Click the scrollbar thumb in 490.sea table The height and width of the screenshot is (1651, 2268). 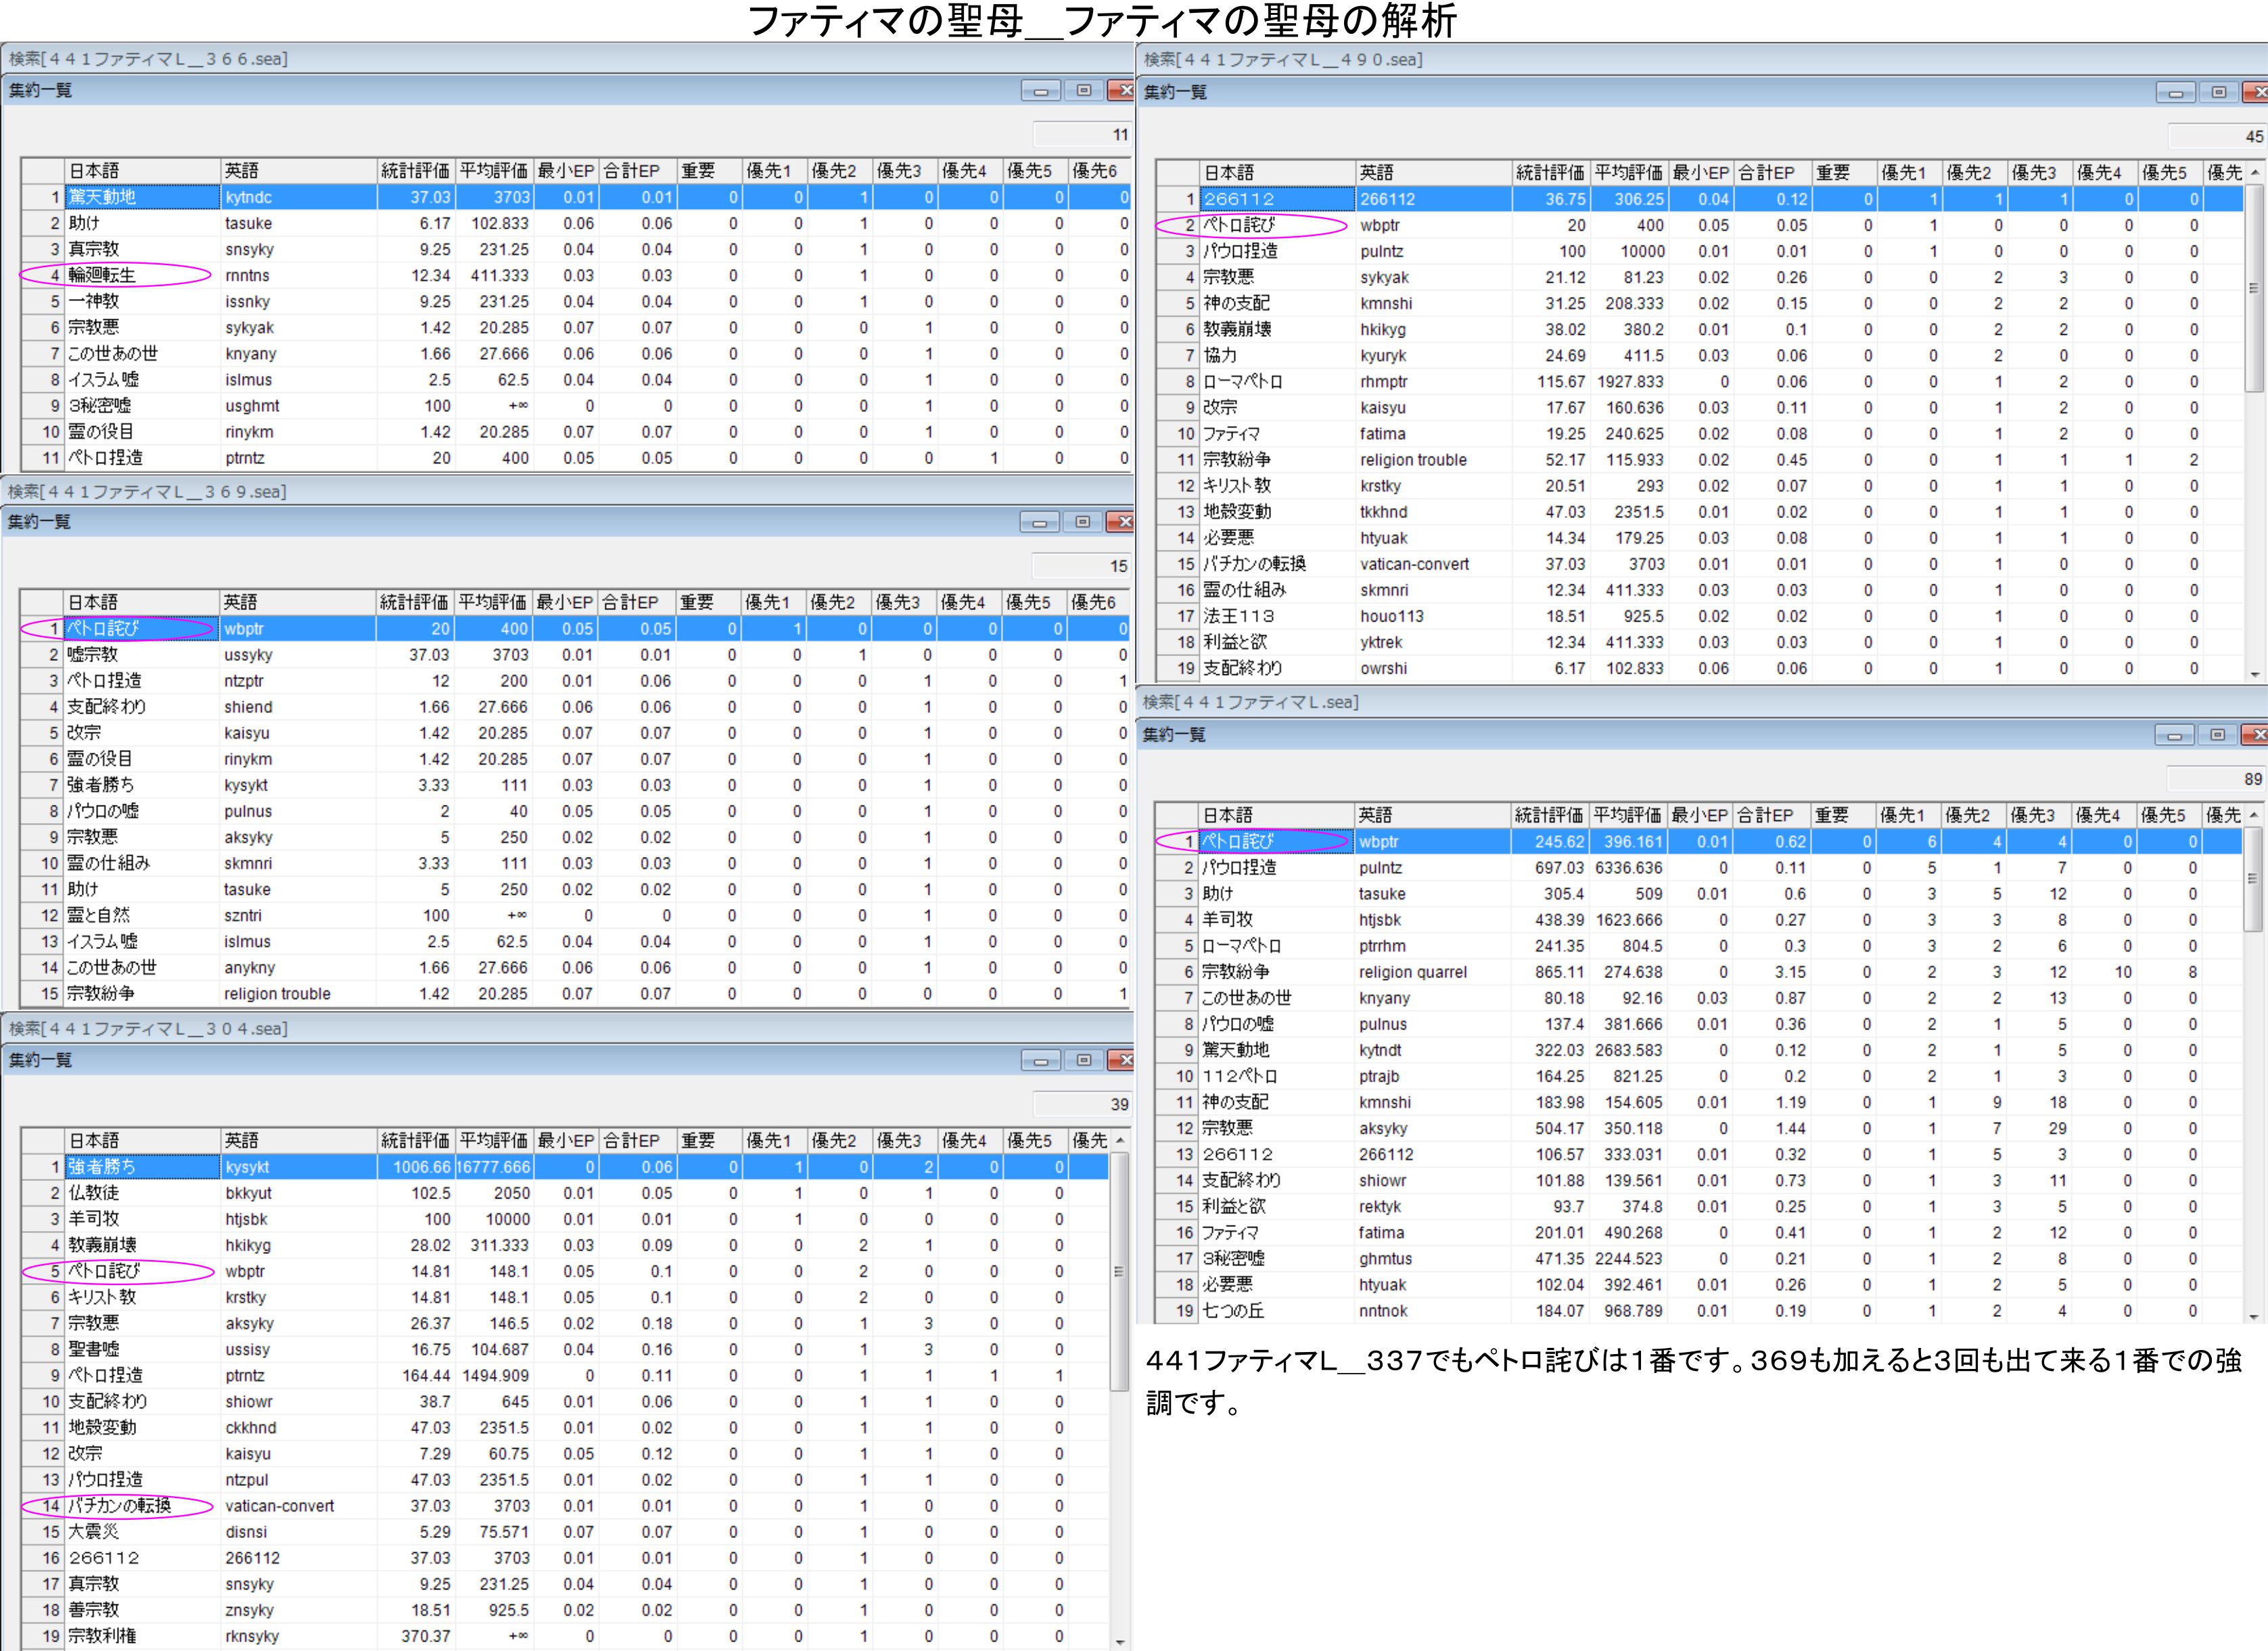[x=2255, y=288]
